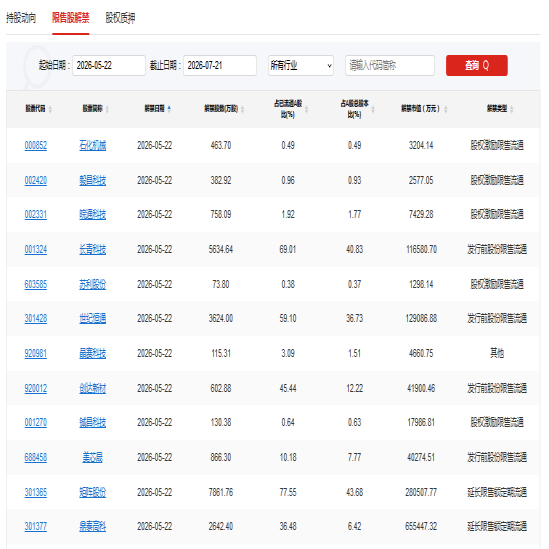Click the 69.01 circulating ratio cell
Viewport: 549px width, 549px height.
click(x=288, y=249)
